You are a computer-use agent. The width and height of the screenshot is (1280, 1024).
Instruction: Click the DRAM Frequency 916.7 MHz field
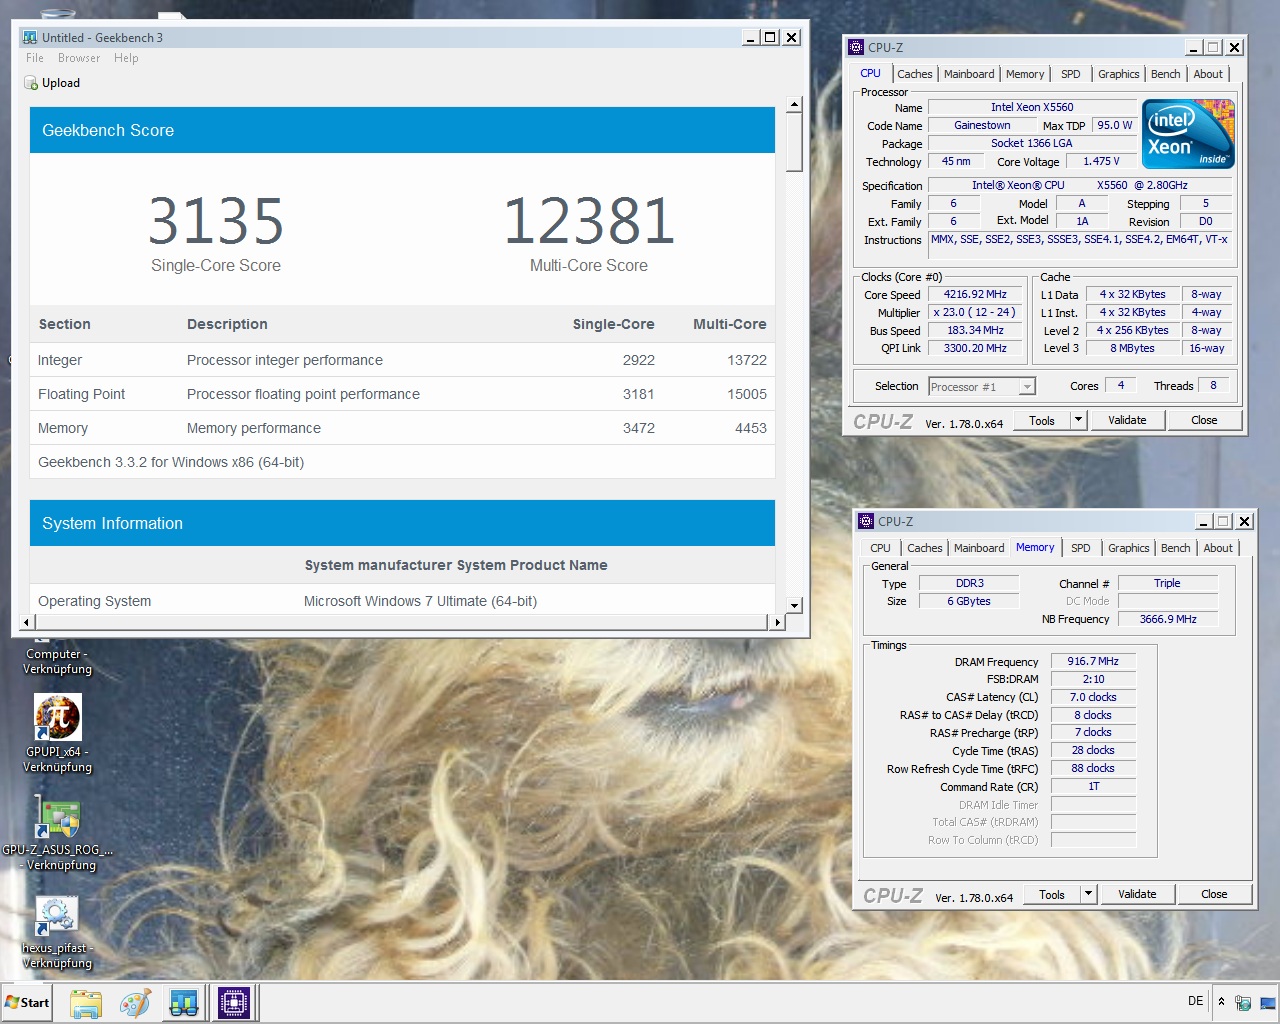click(x=1093, y=661)
